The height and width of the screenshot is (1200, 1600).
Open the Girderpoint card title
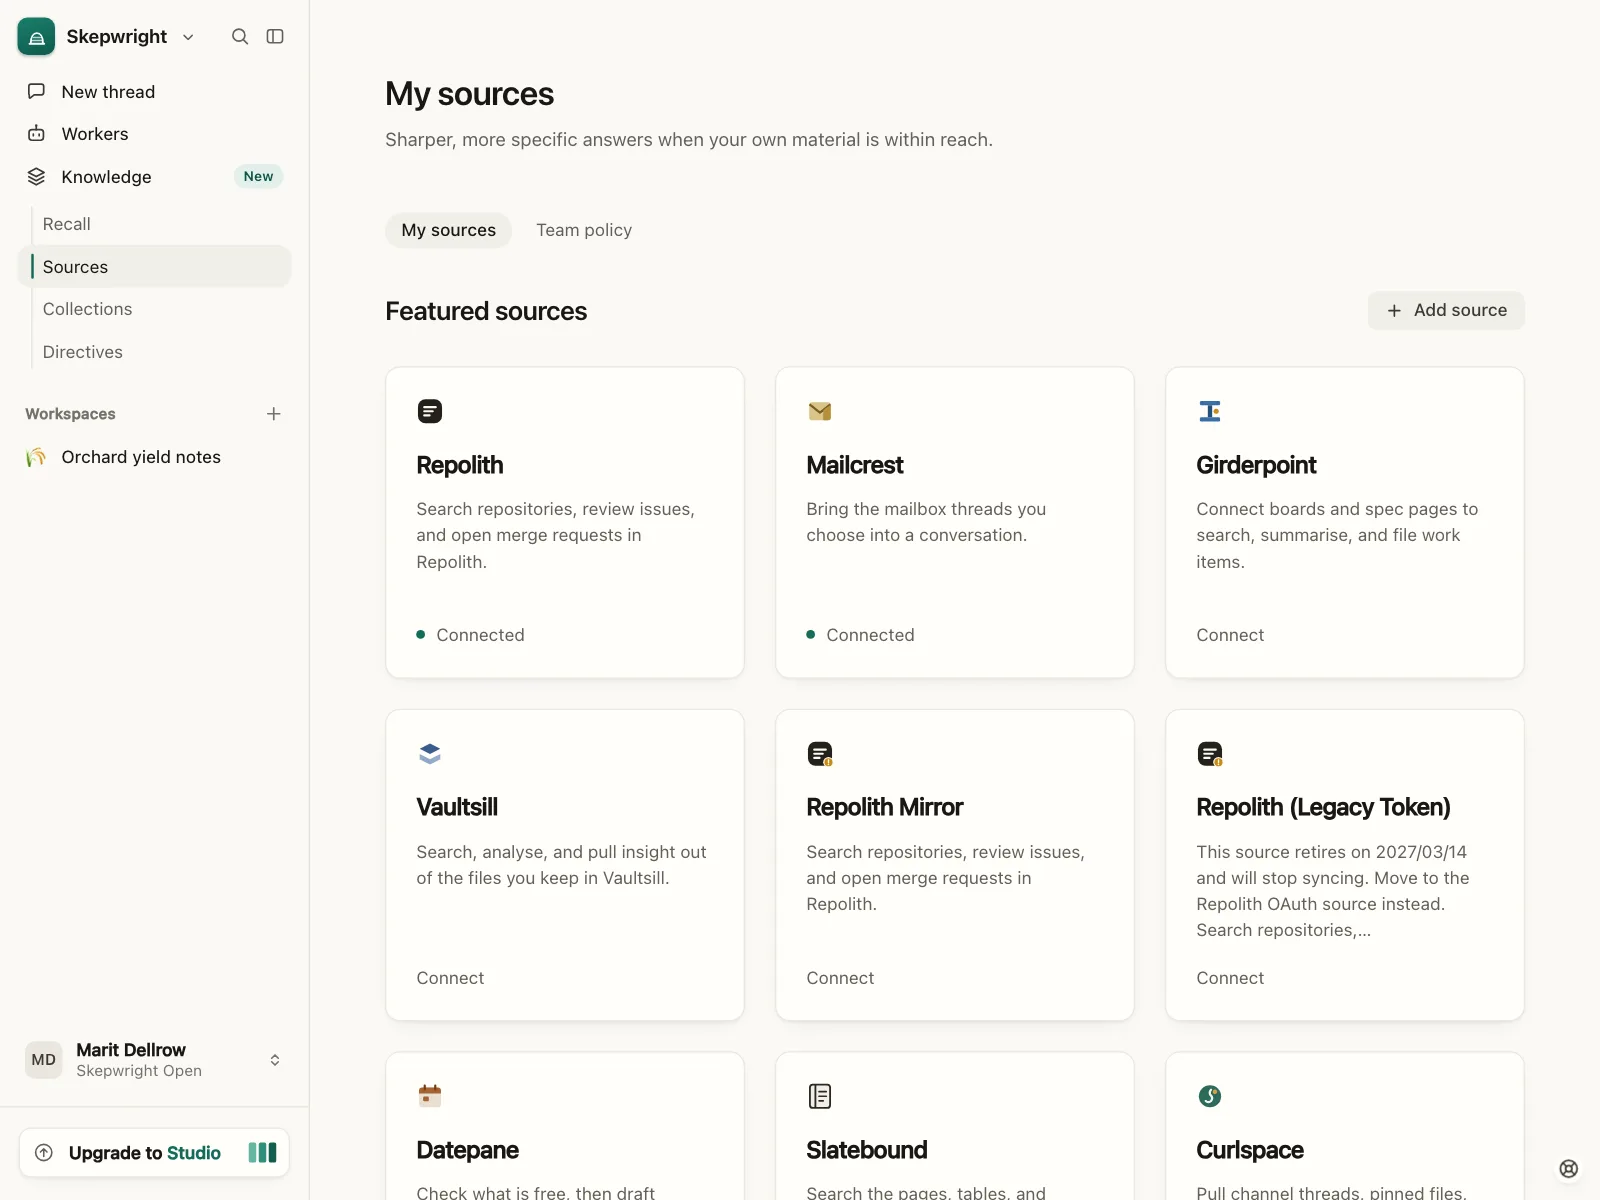click(x=1256, y=465)
